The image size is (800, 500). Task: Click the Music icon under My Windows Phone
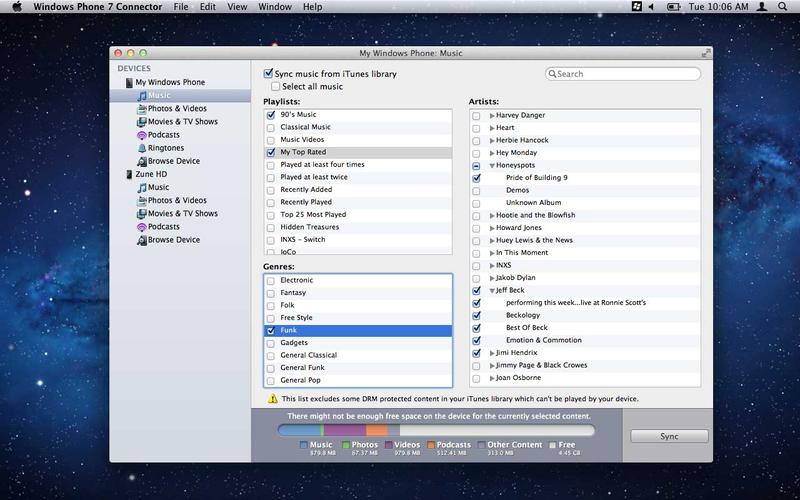[x=142, y=96]
